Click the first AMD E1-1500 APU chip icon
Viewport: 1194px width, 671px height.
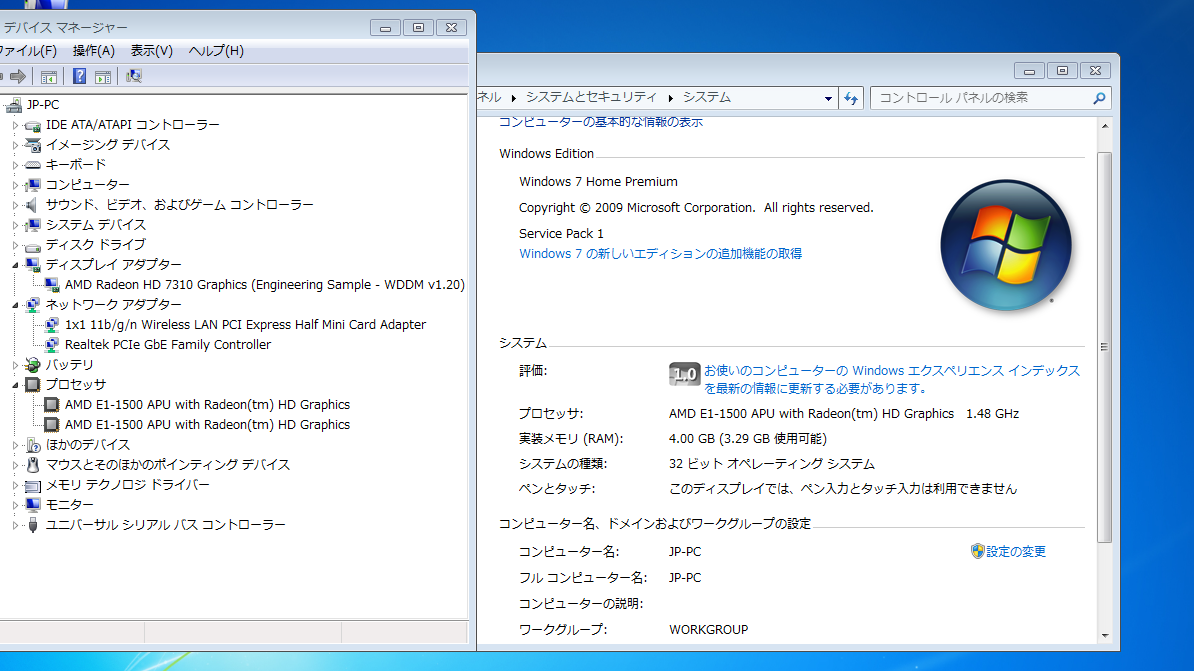(x=52, y=404)
